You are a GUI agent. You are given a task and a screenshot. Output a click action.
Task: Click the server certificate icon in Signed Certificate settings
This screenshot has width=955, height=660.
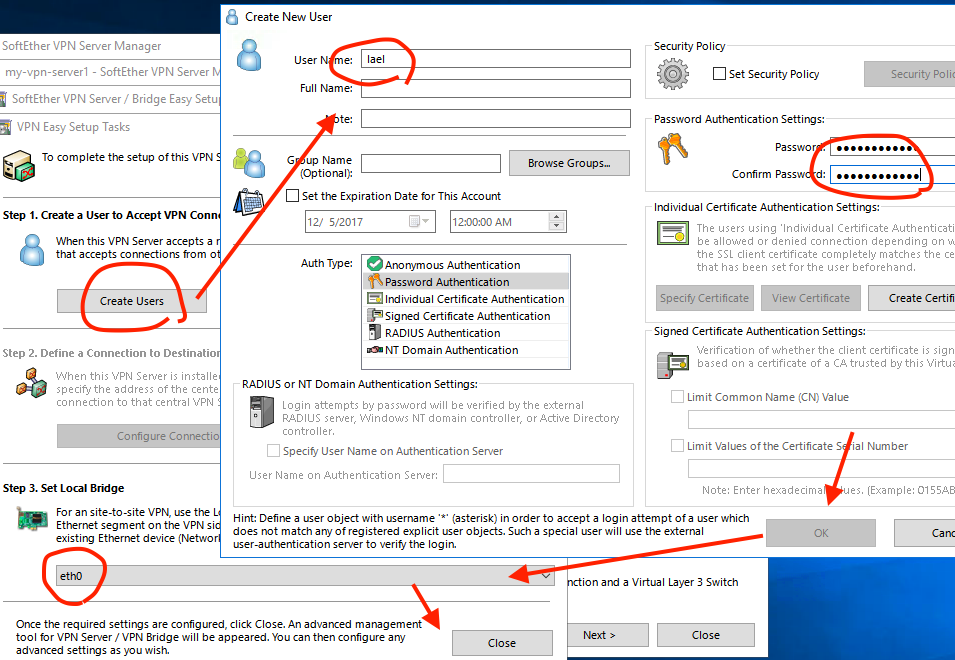click(x=673, y=365)
